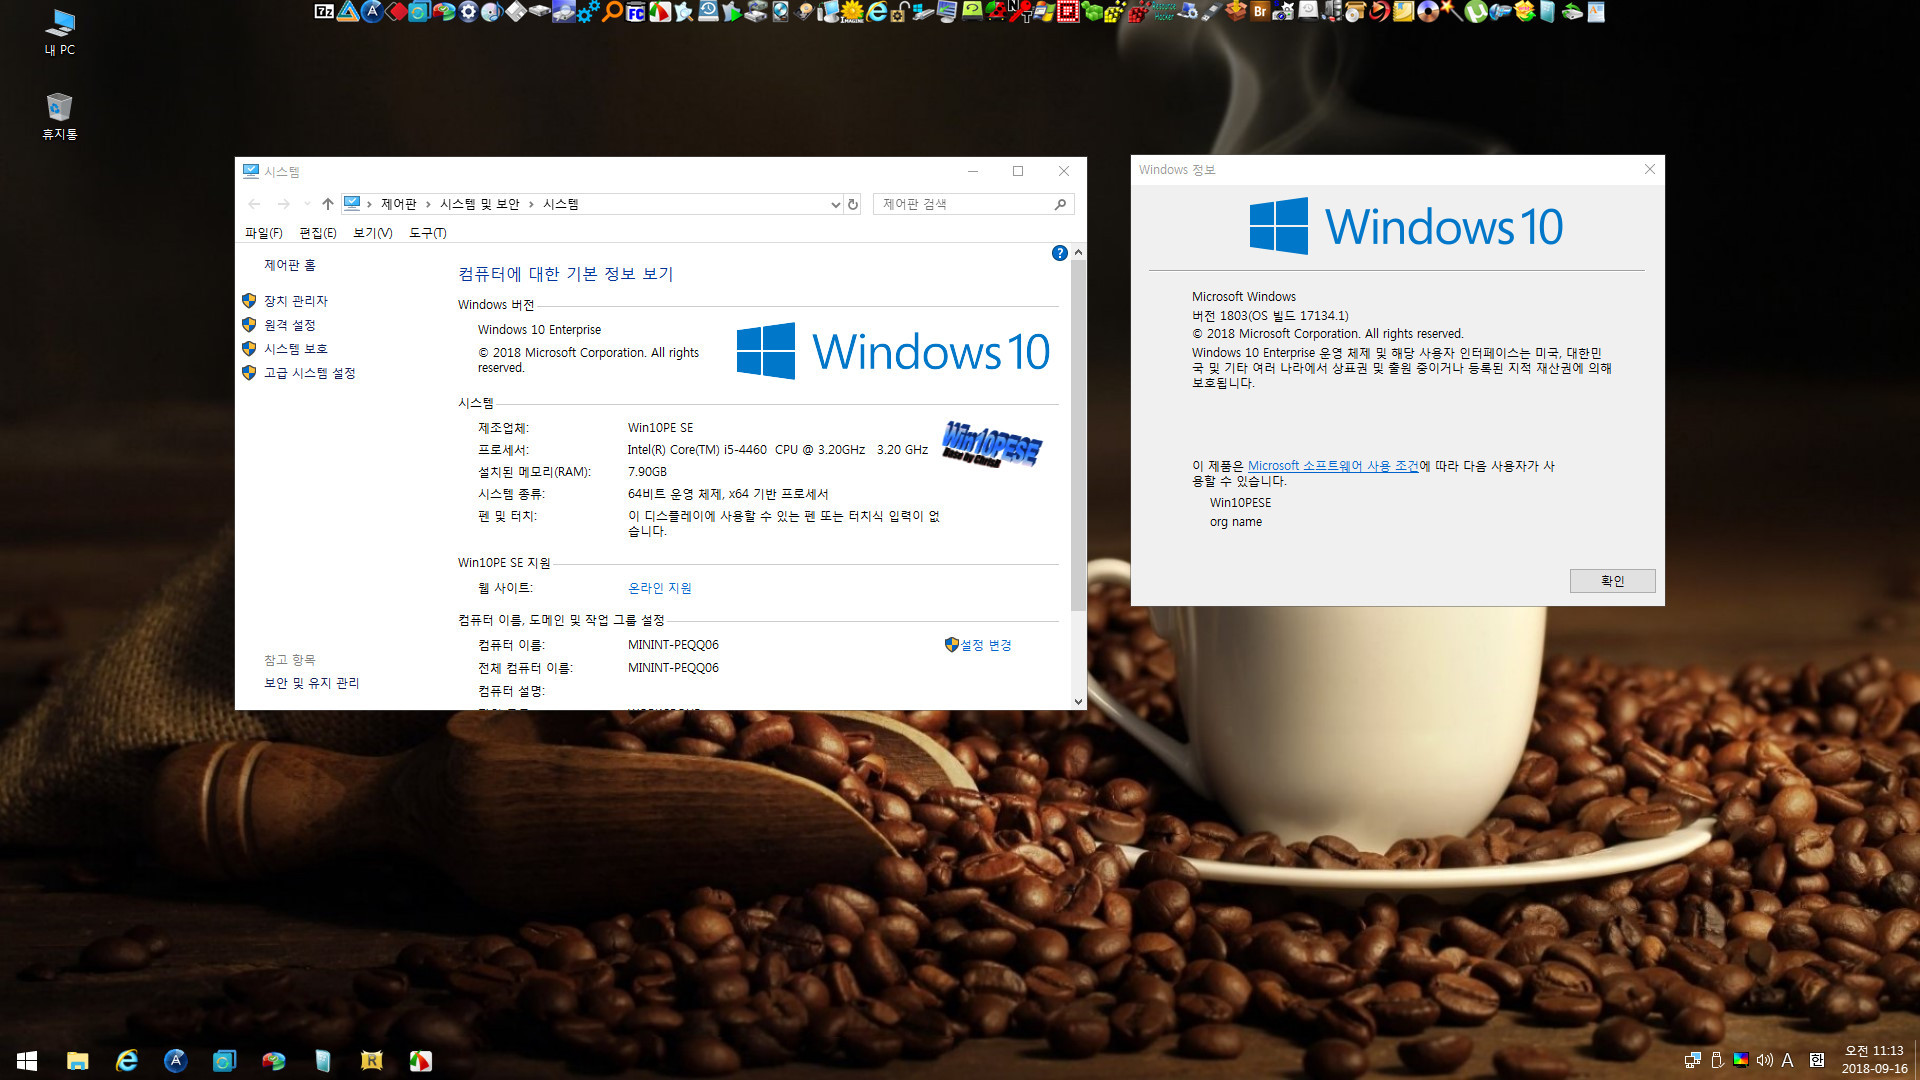Open Internet Explorer in the top dock
The height and width of the screenshot is (1080, 1920).
tap(877, 12)
